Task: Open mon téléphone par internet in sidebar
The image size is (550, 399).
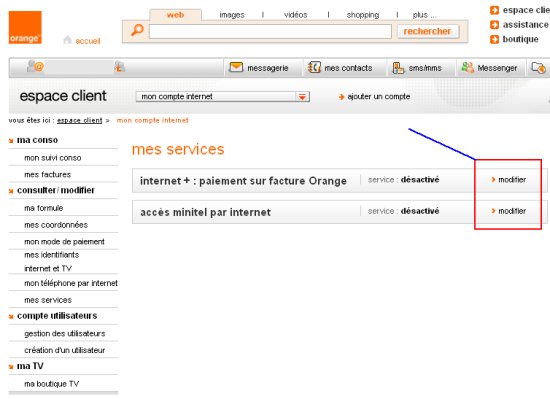Action: click(71, 283)
